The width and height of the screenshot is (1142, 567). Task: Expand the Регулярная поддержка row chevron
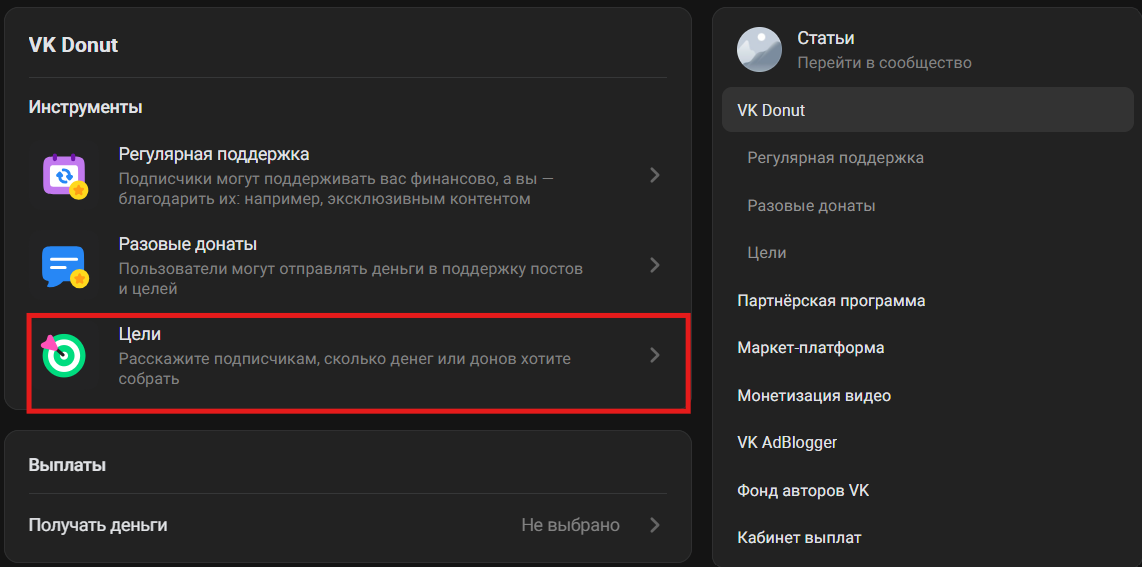click(654, 175)
